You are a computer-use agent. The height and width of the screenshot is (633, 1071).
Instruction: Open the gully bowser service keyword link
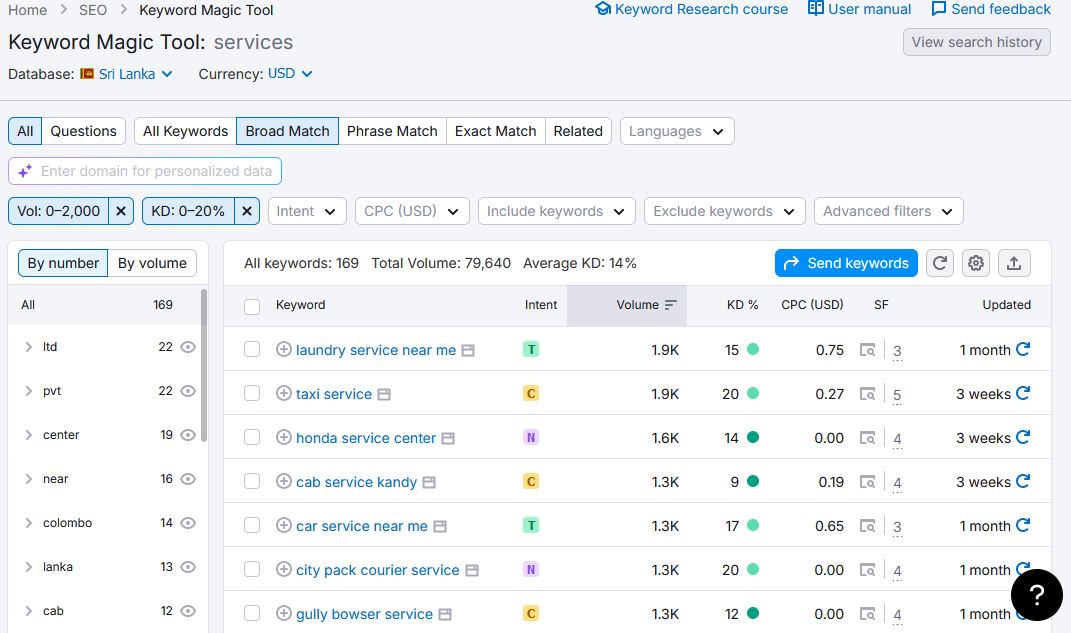coord(364,614)
